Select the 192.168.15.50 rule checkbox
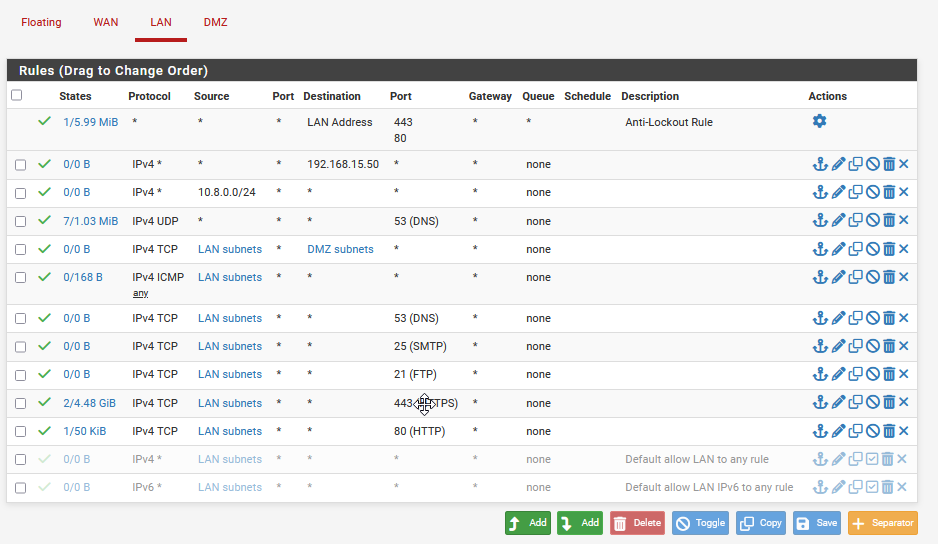 [20, 165]
